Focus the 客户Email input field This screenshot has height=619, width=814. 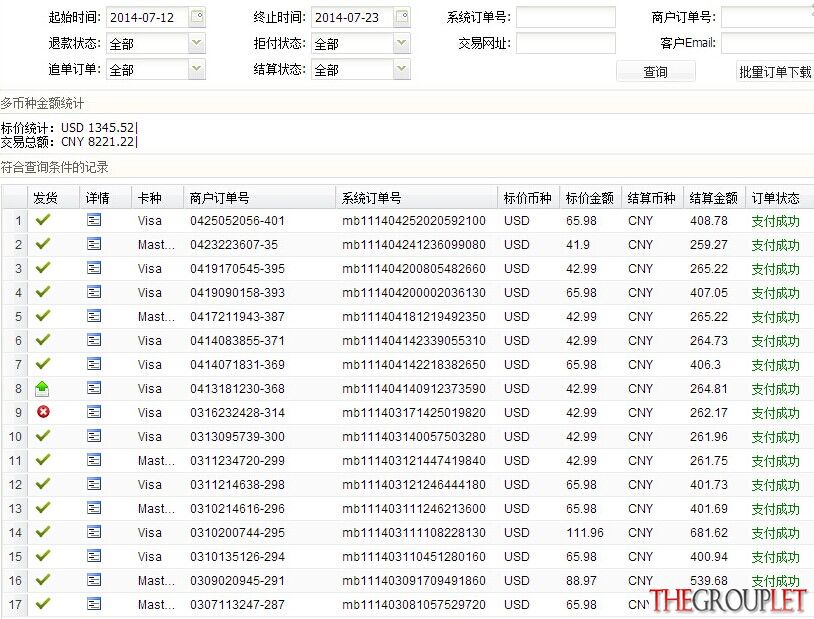[x=767, y=43]
